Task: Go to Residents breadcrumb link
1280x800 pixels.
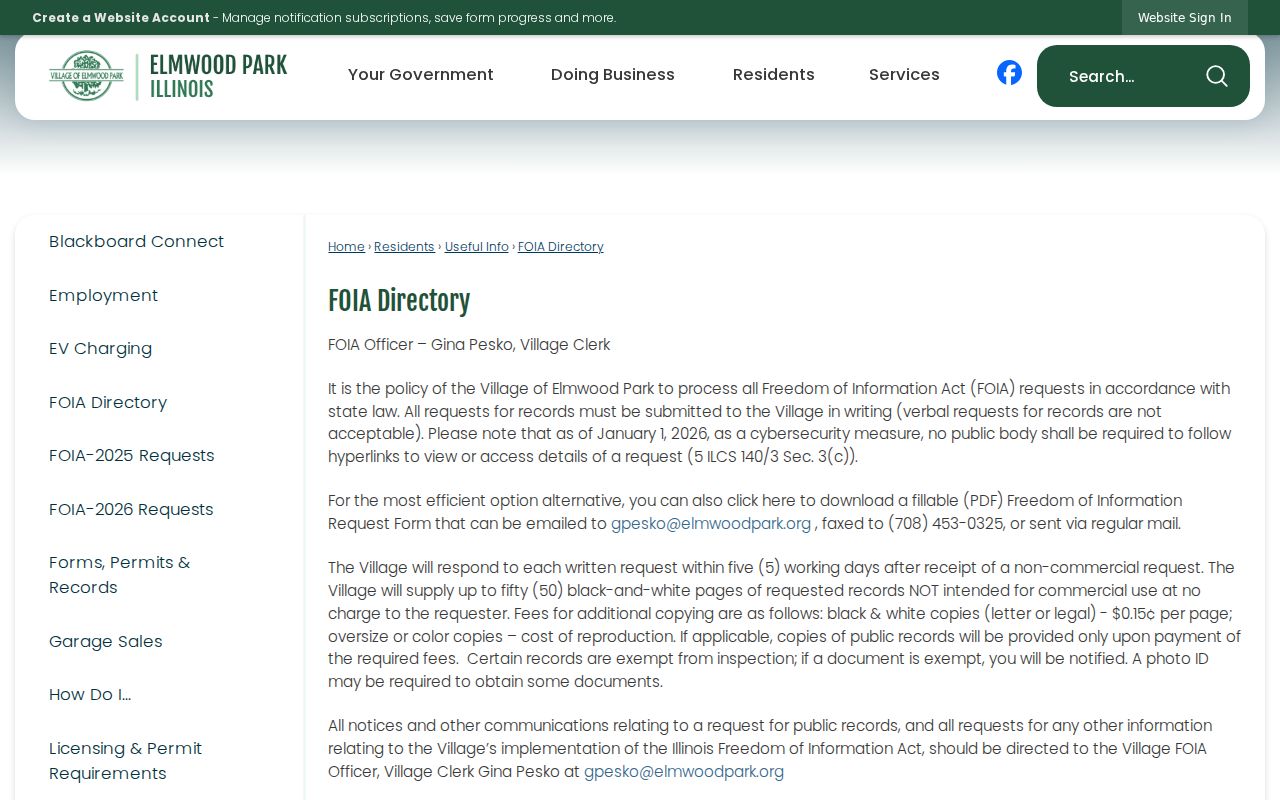Action: click(x=404, y=247)
